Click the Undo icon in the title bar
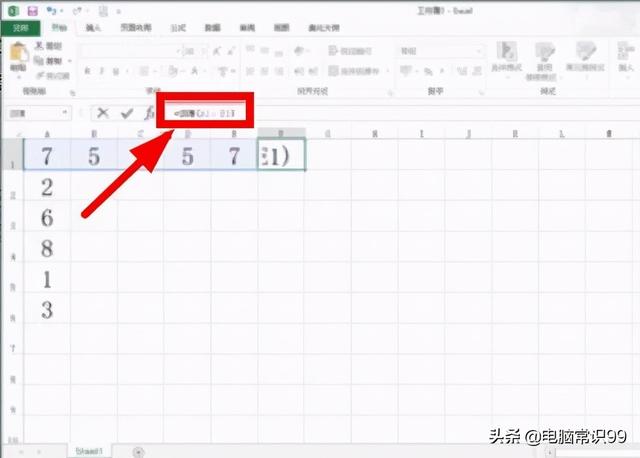This screenshot has width=640, height=458. pos(51,11)
